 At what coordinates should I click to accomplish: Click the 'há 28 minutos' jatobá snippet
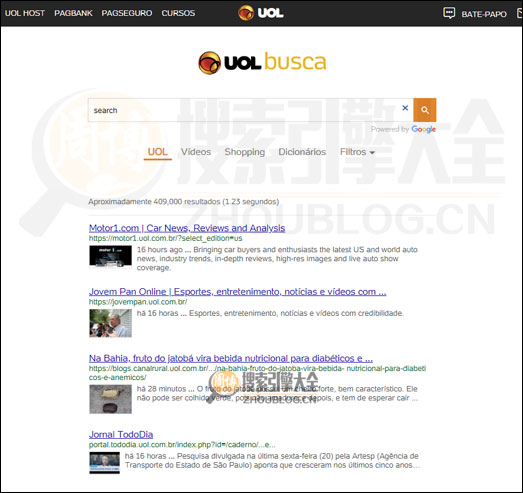277,394
